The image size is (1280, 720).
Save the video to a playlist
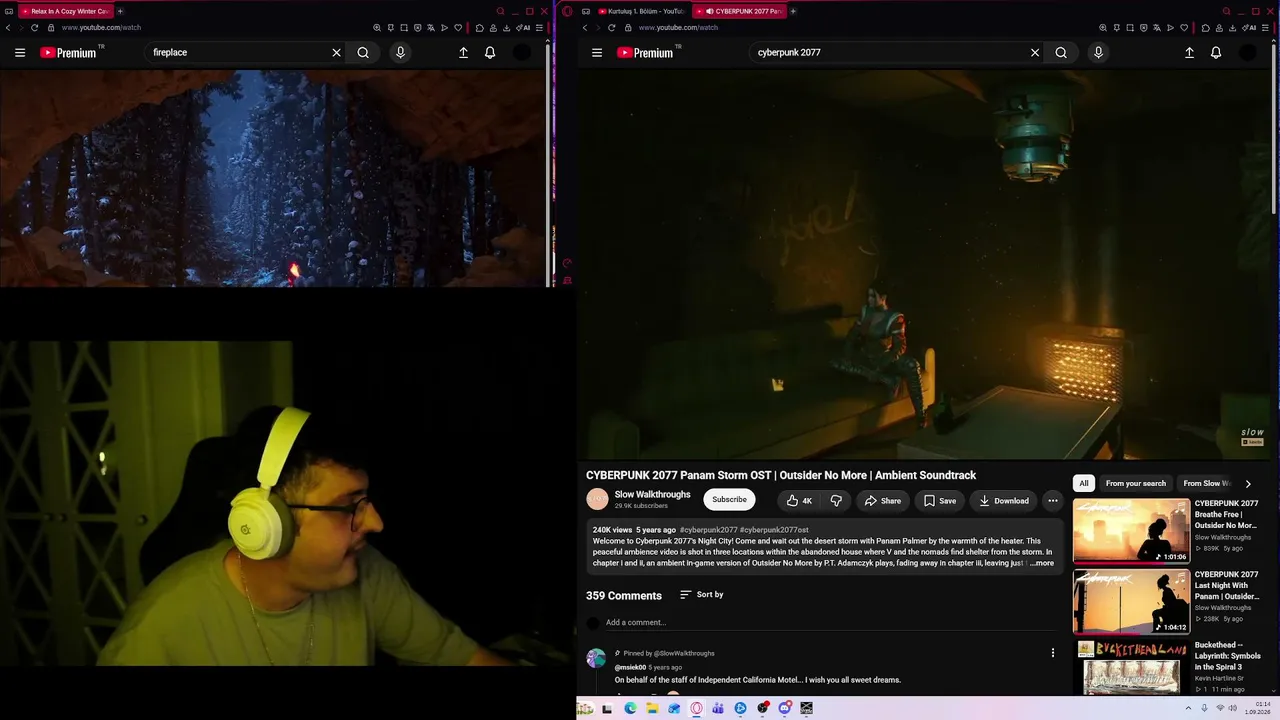pos(940,501)
